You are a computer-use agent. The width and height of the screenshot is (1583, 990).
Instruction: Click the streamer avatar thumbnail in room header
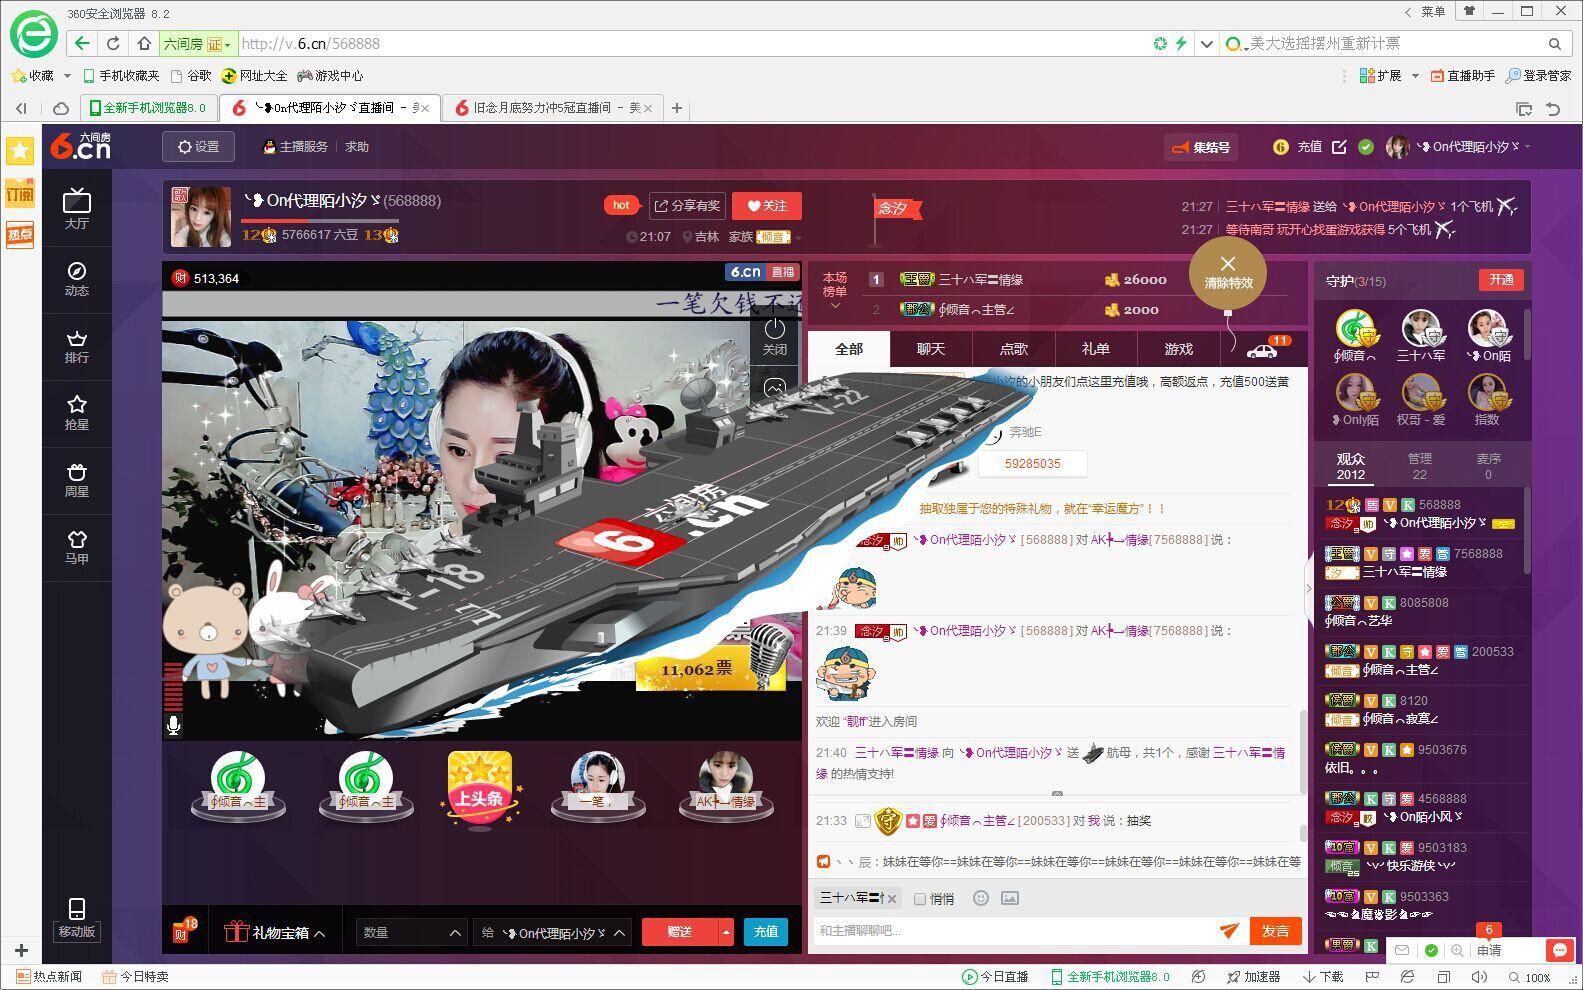coord(201,216)
